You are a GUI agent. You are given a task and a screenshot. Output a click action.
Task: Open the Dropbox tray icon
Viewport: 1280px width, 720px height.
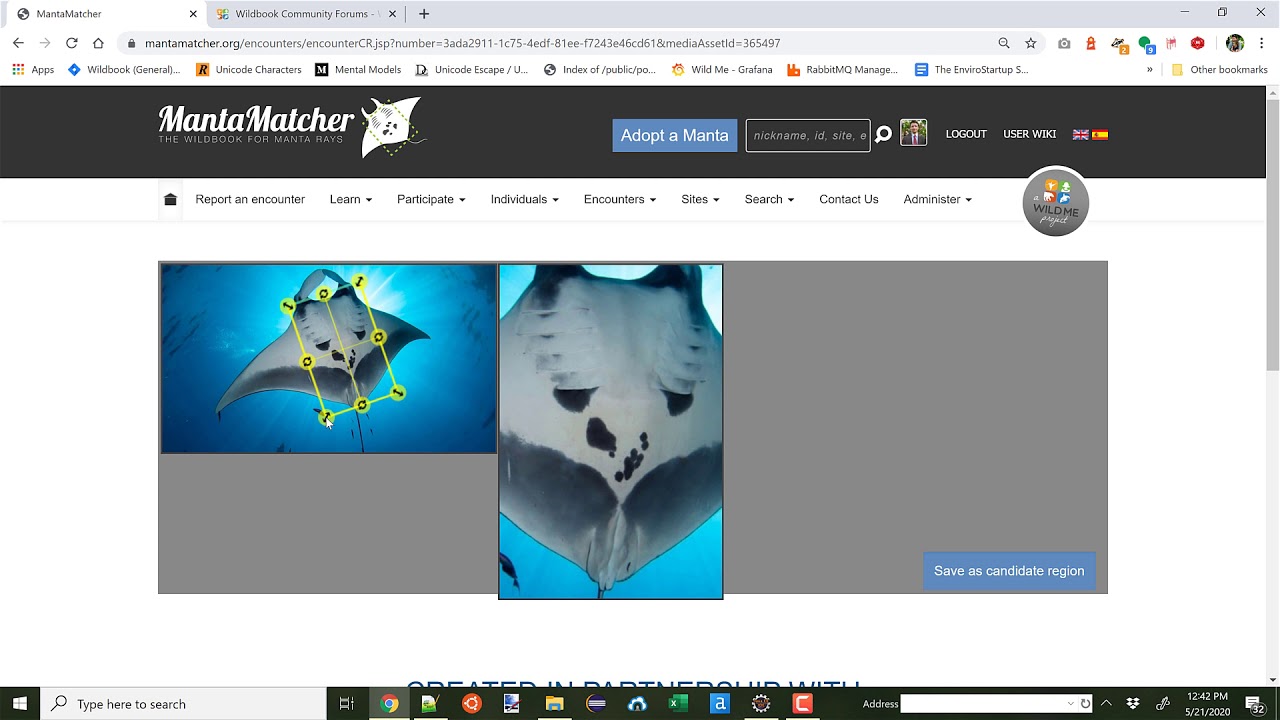tap(1133, 704)
